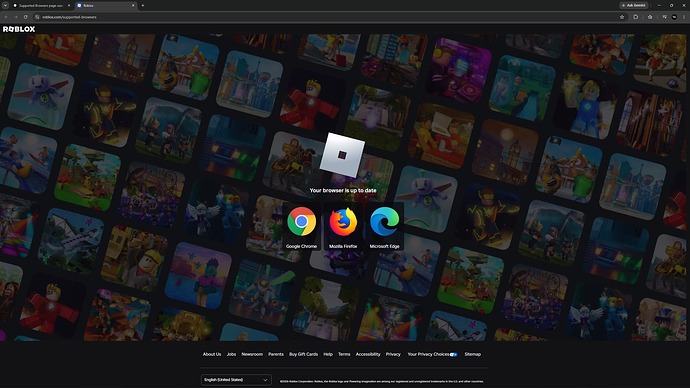Image resolution: width=690 pixels, height=388 pixels.
Task: Bookmark this page with the star icon
Action: [x=622, y=17]
